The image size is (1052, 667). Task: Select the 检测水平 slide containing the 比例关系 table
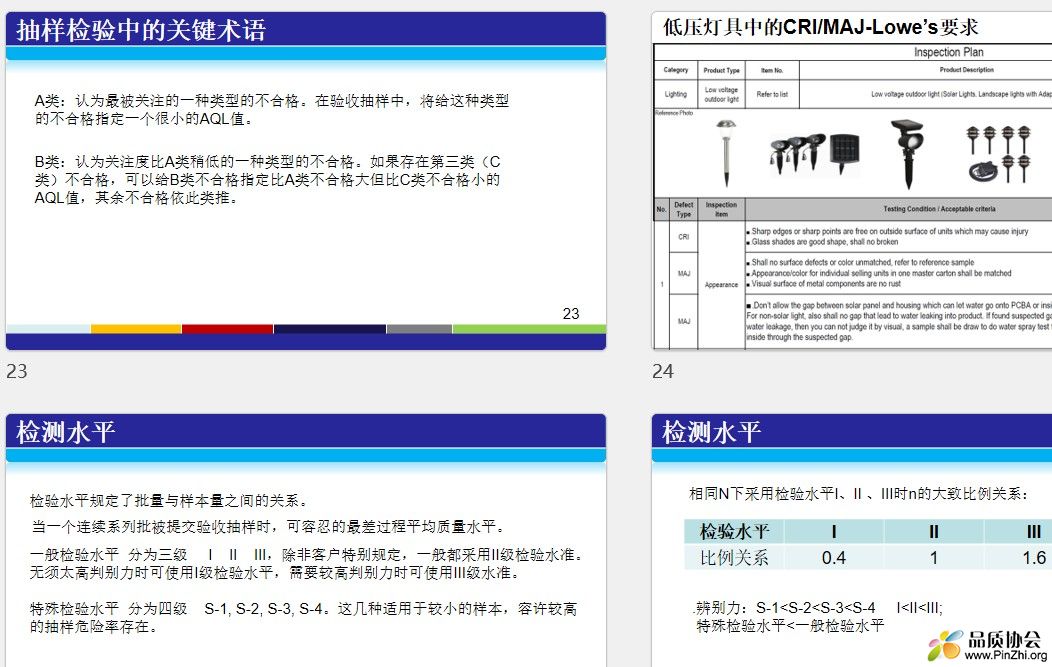tap(852, 540)
